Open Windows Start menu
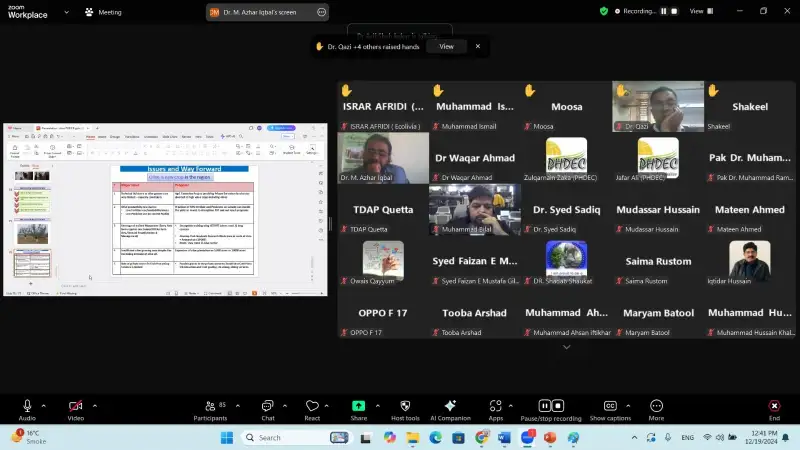The image size is (800, 450). pyautogui.click(x=227, y=437)
